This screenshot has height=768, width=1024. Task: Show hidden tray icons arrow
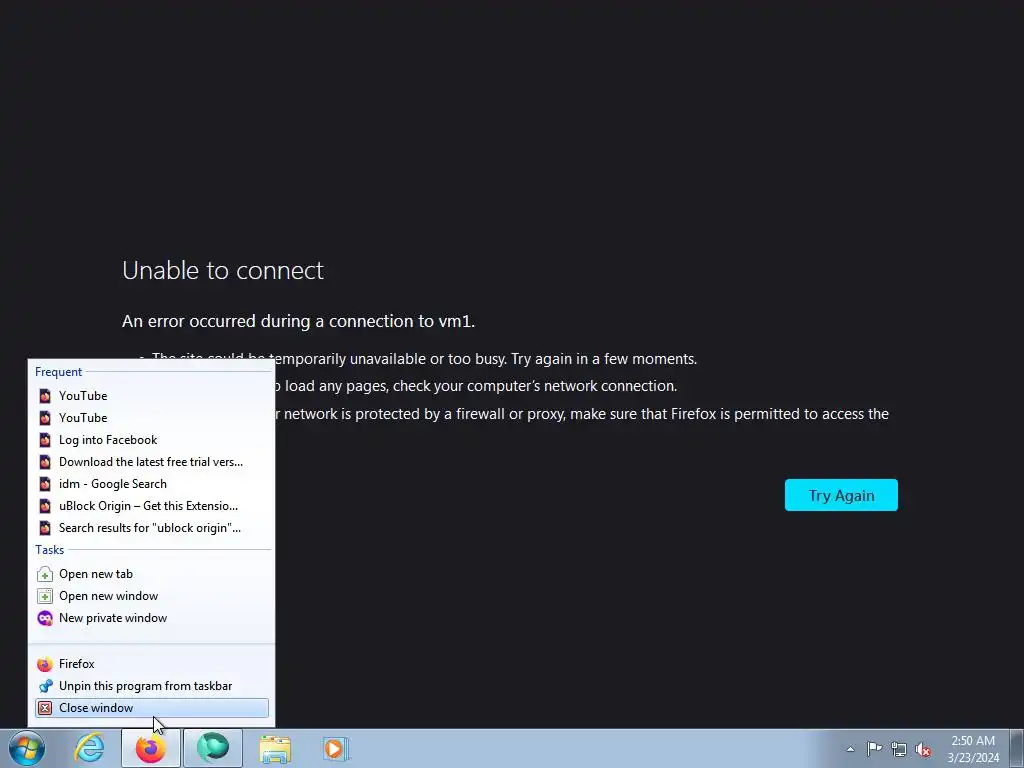850,749
